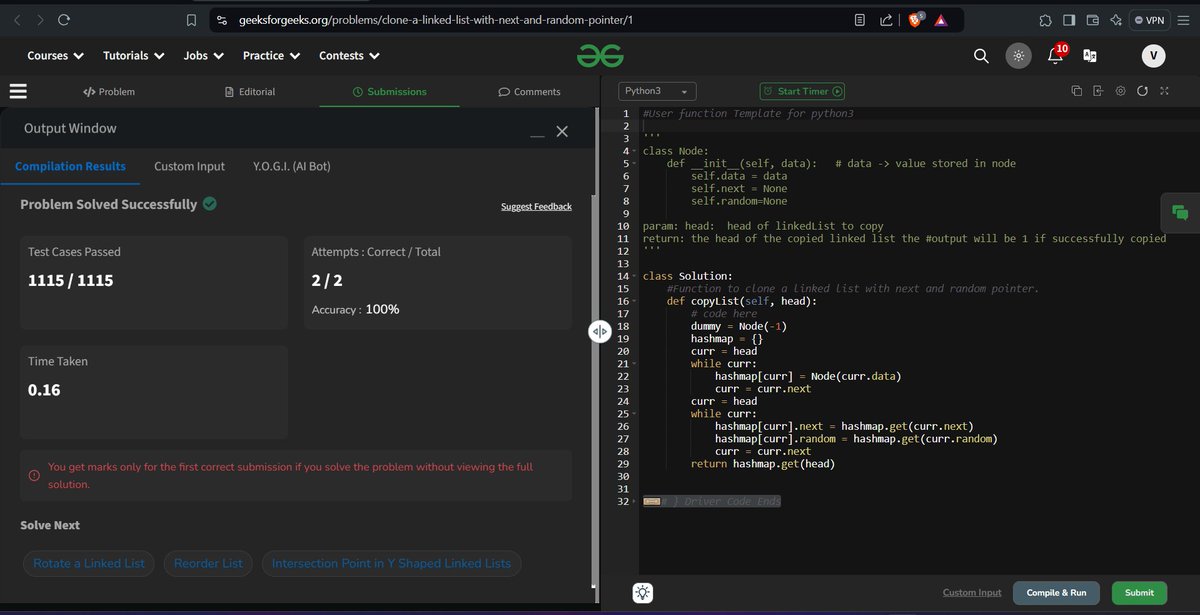Screen dimensions: 1200x615
Task: Go to GeeksforGeeks home via the logo
Action: [599, 56]
